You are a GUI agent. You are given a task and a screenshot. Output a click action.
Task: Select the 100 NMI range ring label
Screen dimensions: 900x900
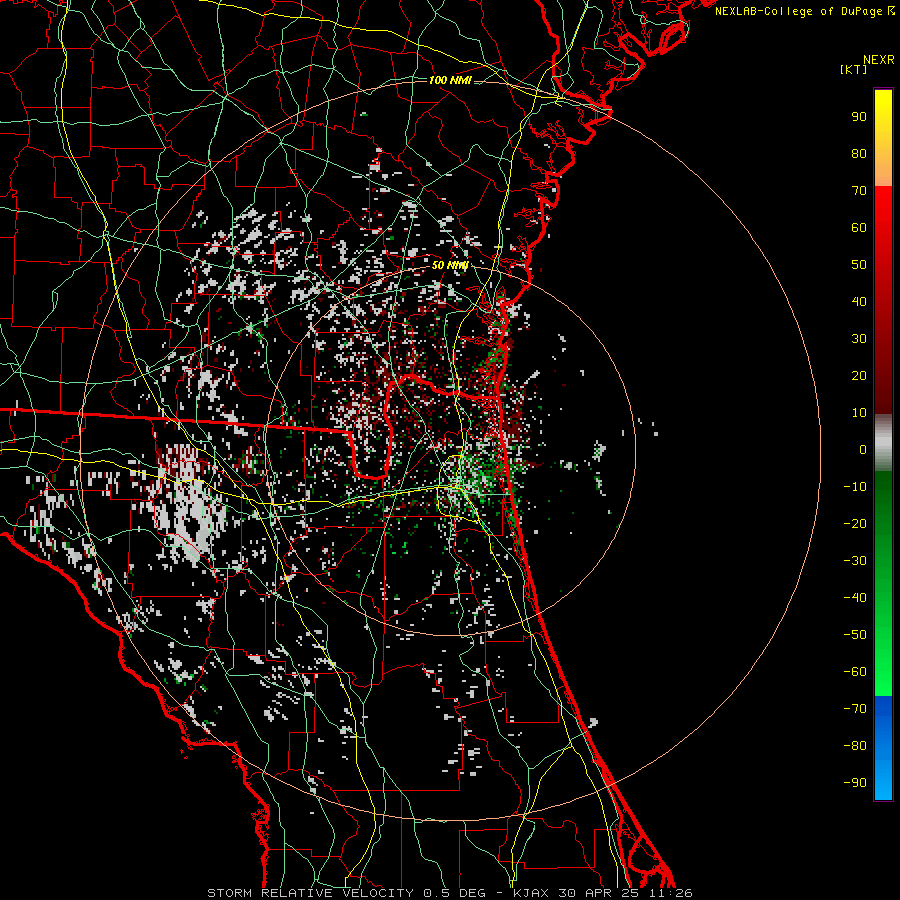(450, 80)
